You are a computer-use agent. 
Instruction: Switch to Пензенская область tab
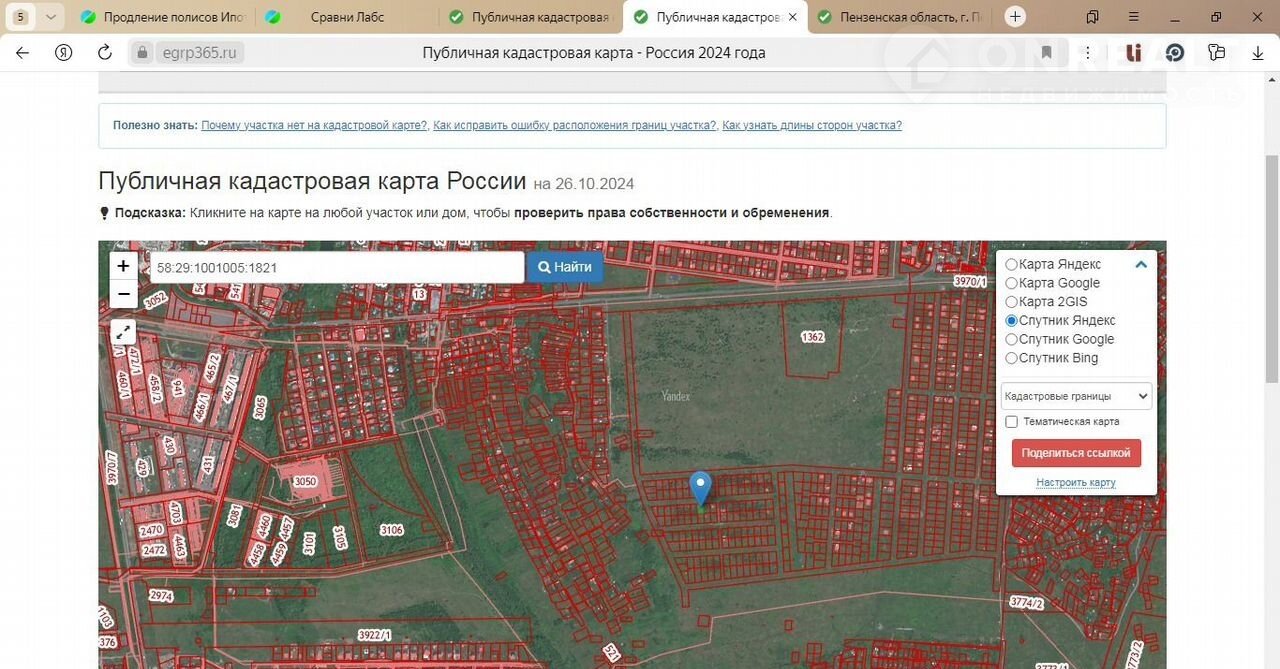coord(901,17)
